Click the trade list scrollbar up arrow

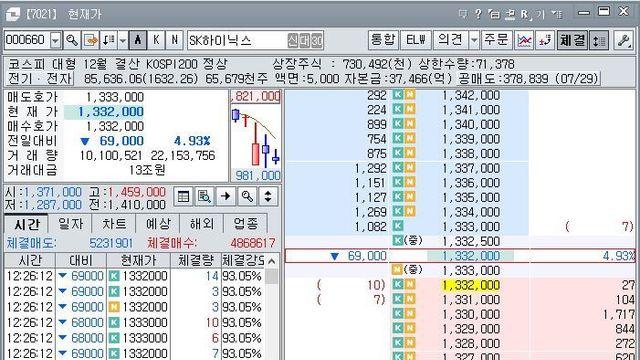(272, 261)
